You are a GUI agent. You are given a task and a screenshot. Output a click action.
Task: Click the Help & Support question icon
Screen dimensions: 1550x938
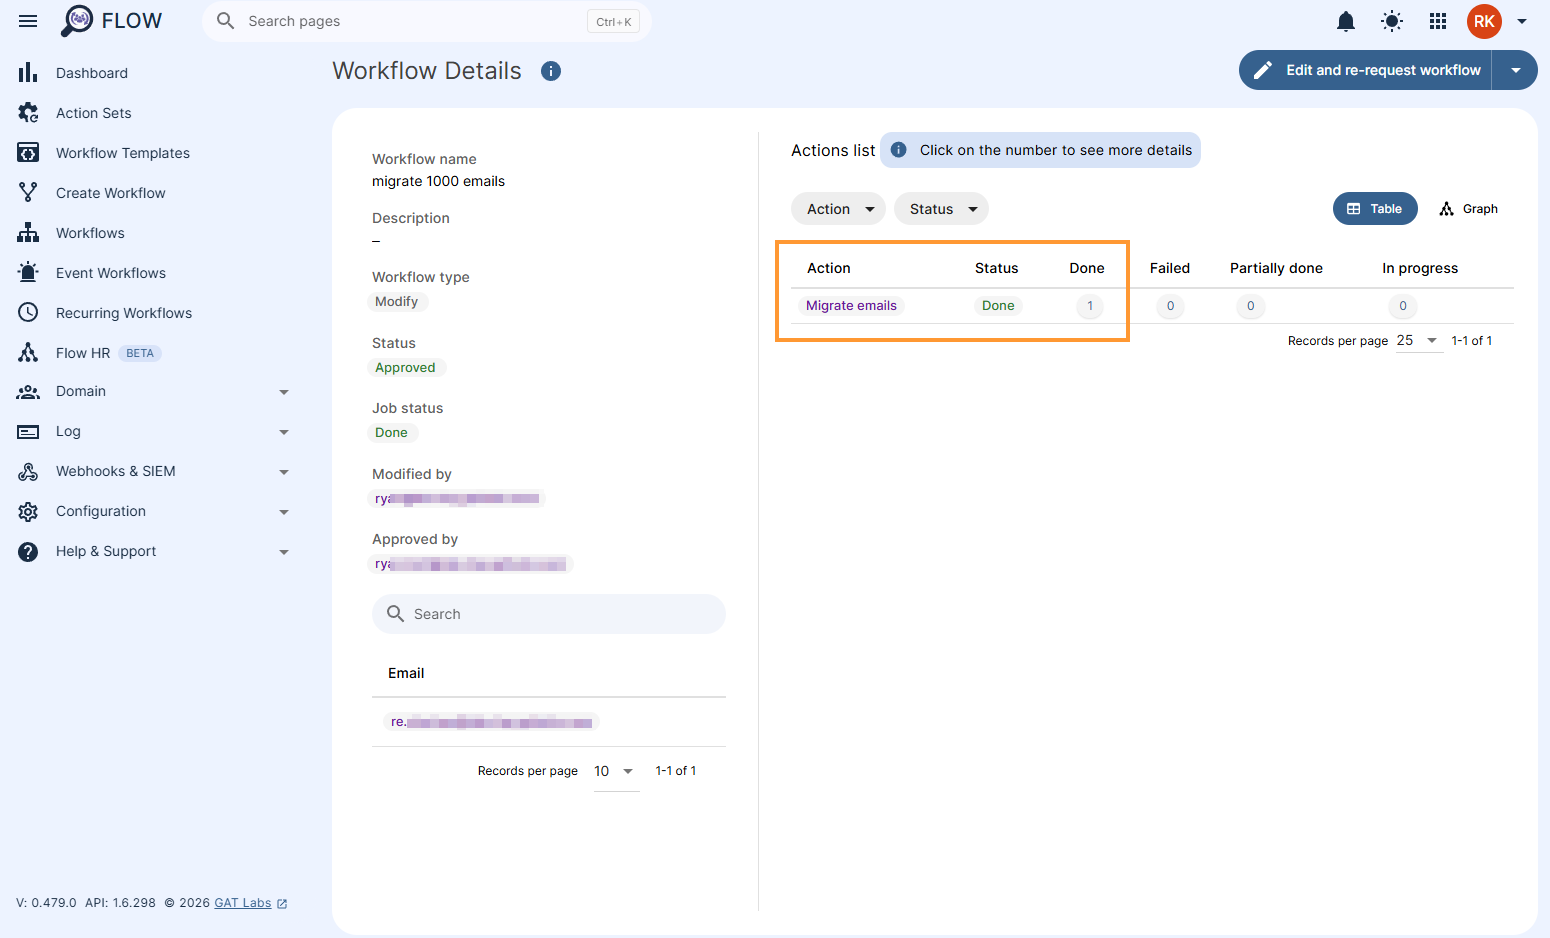[x=28, y=552]
